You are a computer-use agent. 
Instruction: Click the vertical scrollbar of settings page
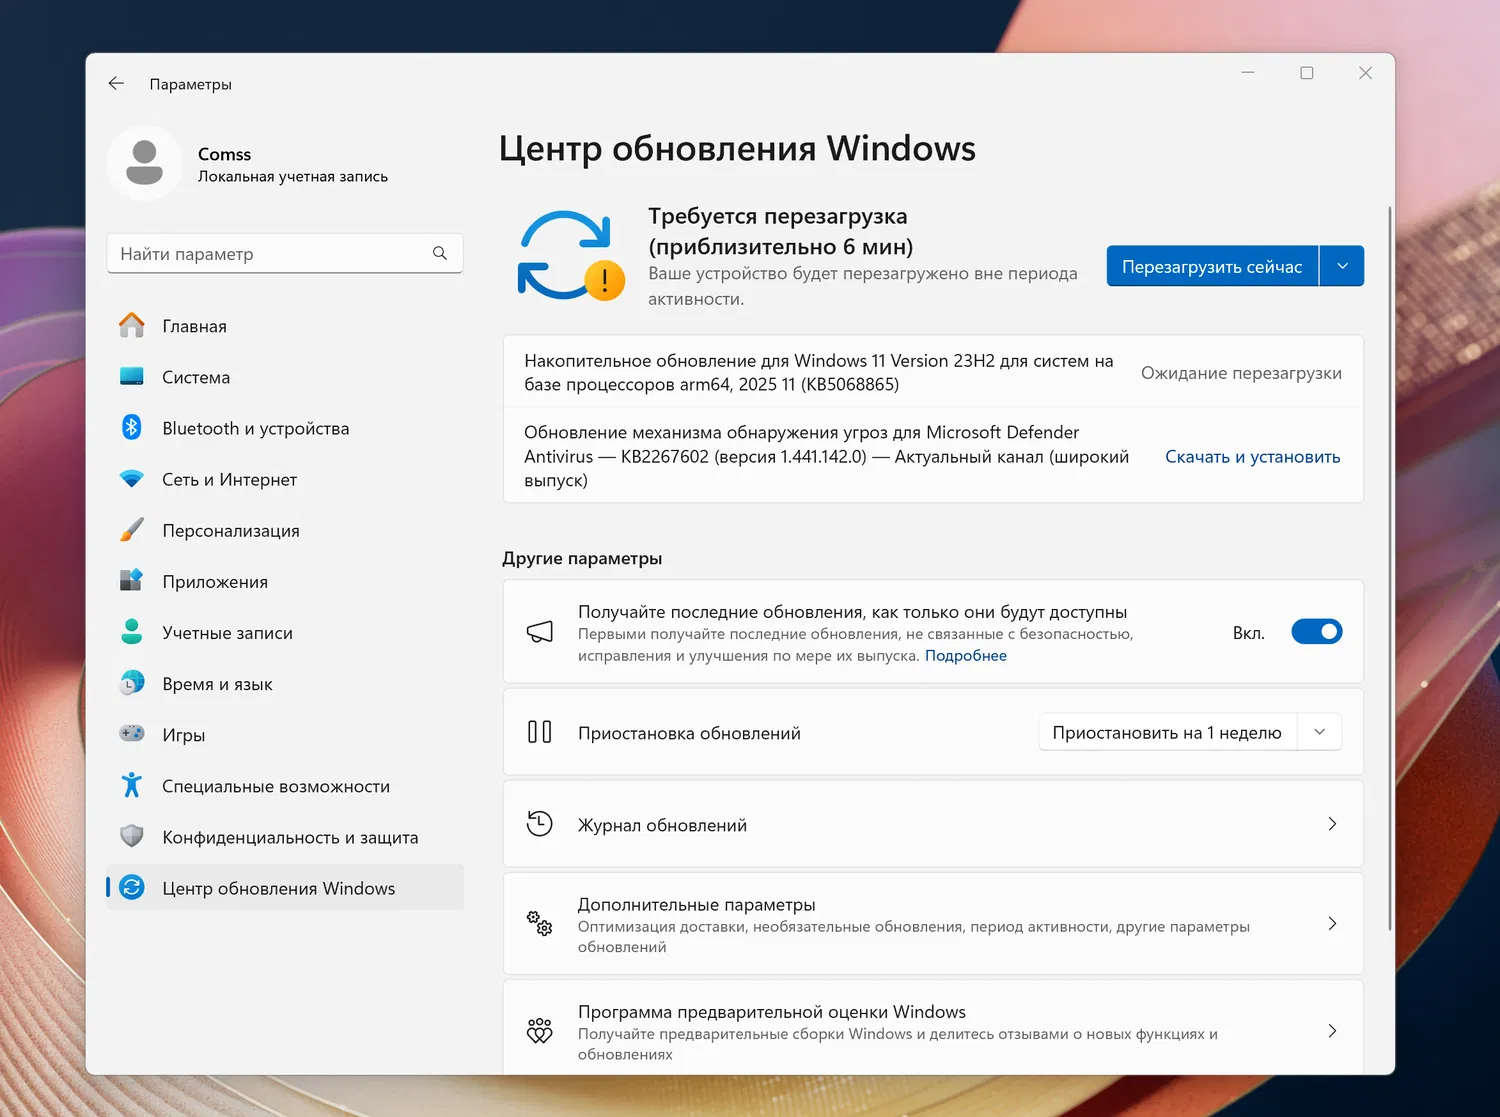pos(1389,568)
